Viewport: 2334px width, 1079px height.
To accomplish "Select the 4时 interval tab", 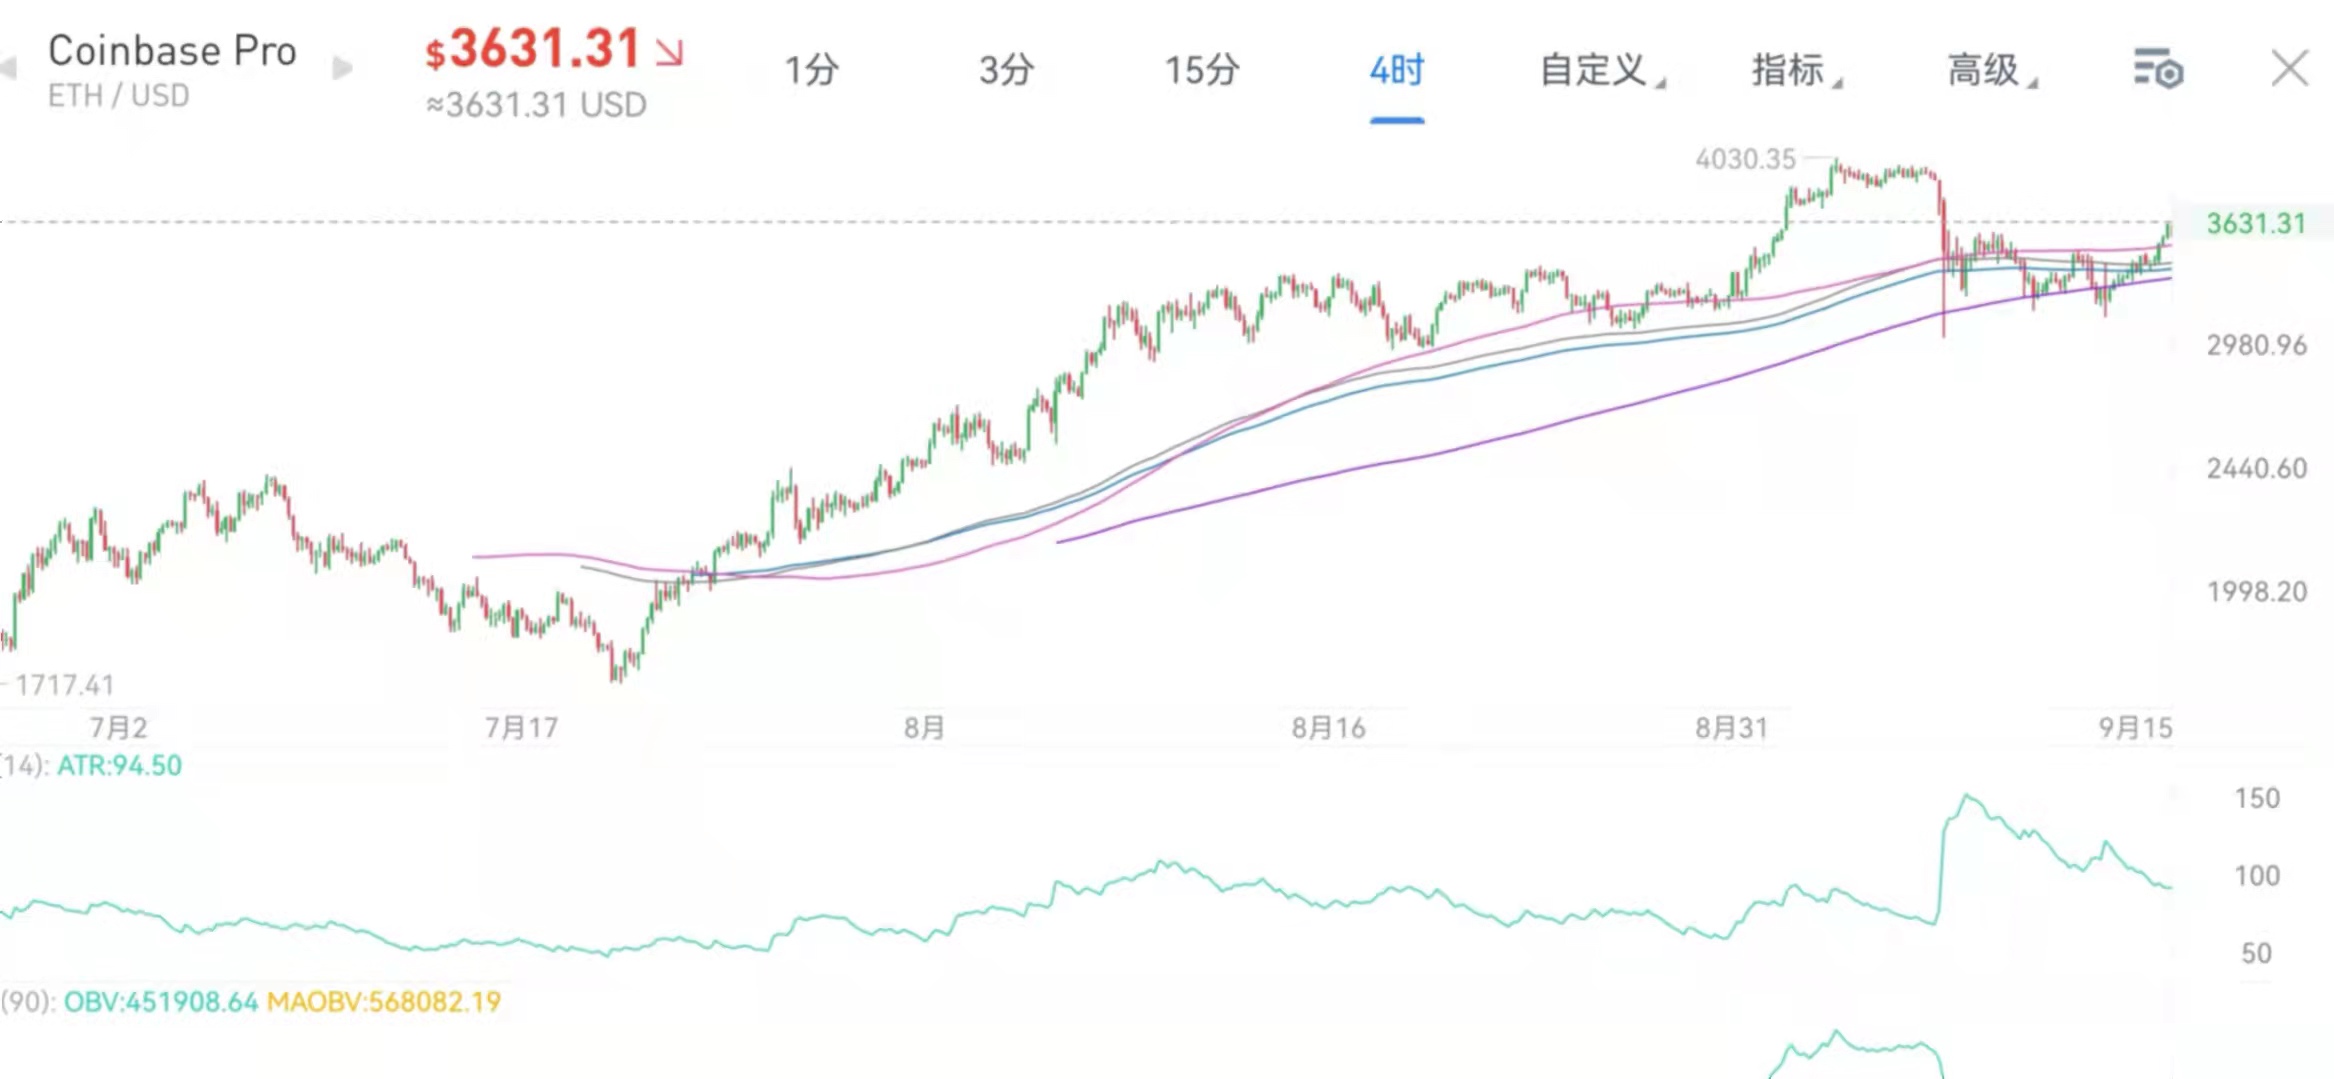I will point(1396,70).
